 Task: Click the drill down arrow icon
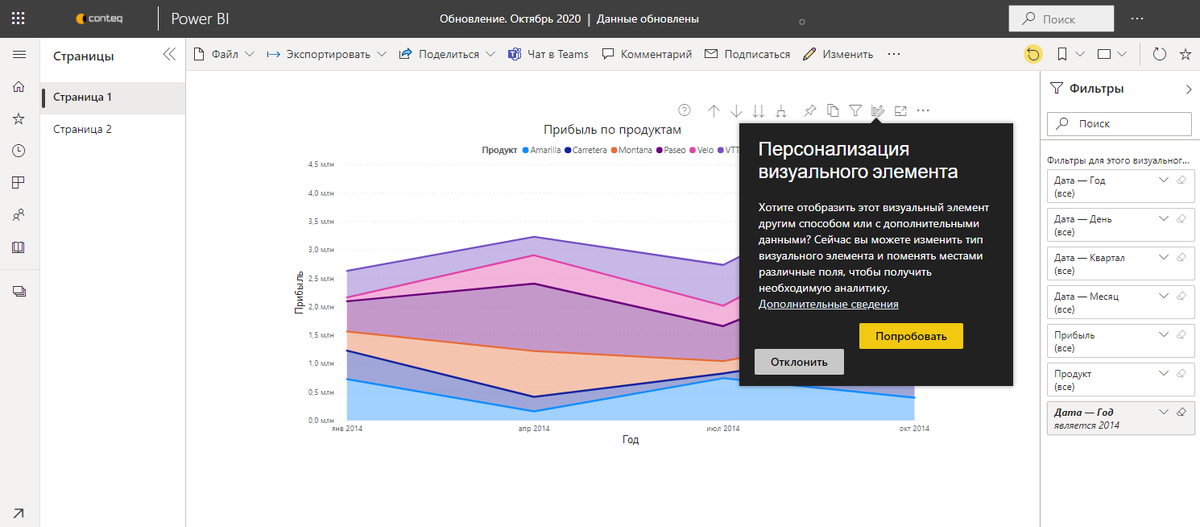point(736,110)
